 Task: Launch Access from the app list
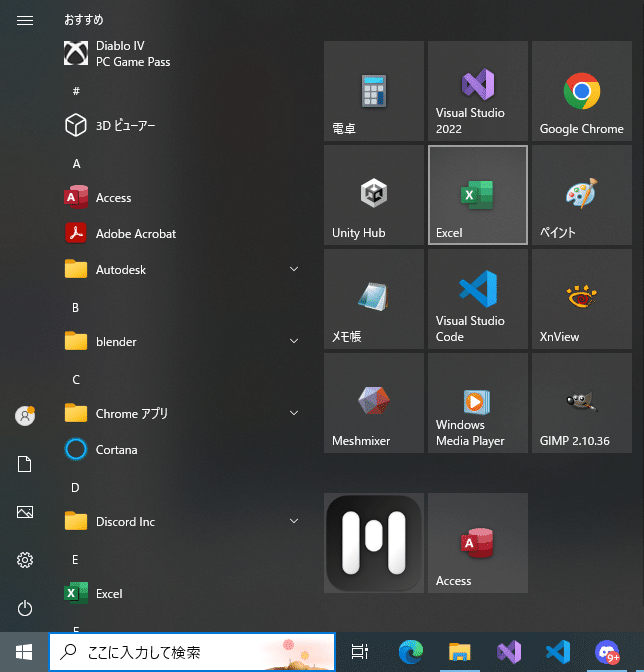click(x=182, y=198)
